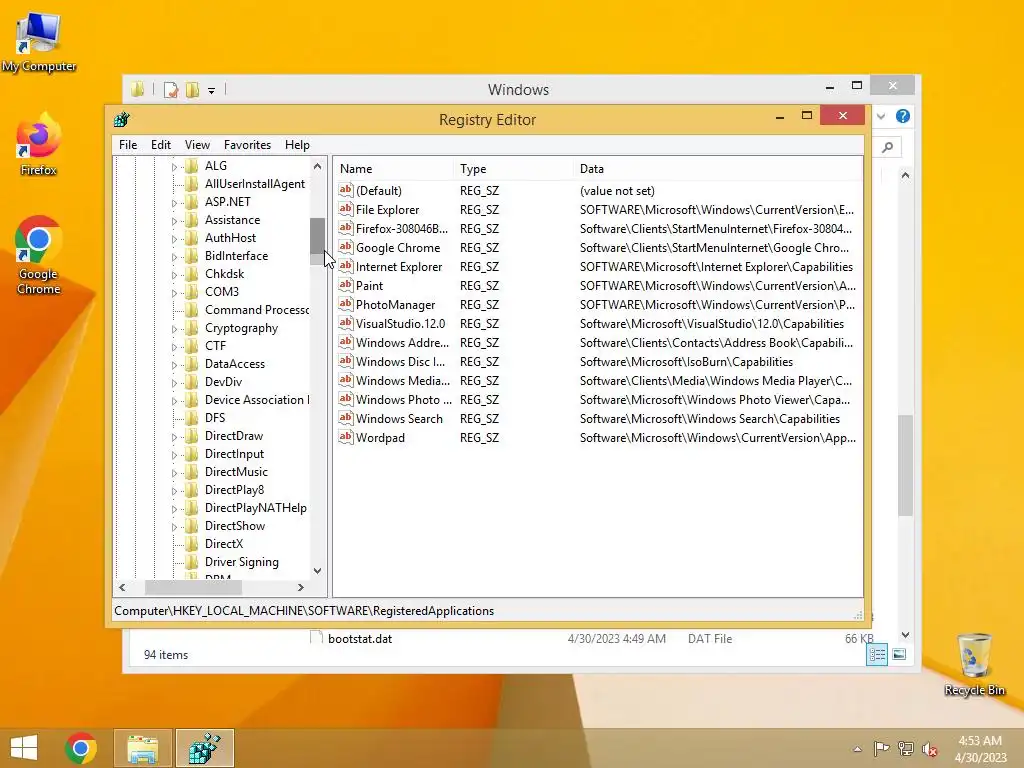Select the DirectMusic tree key
The width and height of the screenshot is (1024, 768).
(x=236, y=472)
